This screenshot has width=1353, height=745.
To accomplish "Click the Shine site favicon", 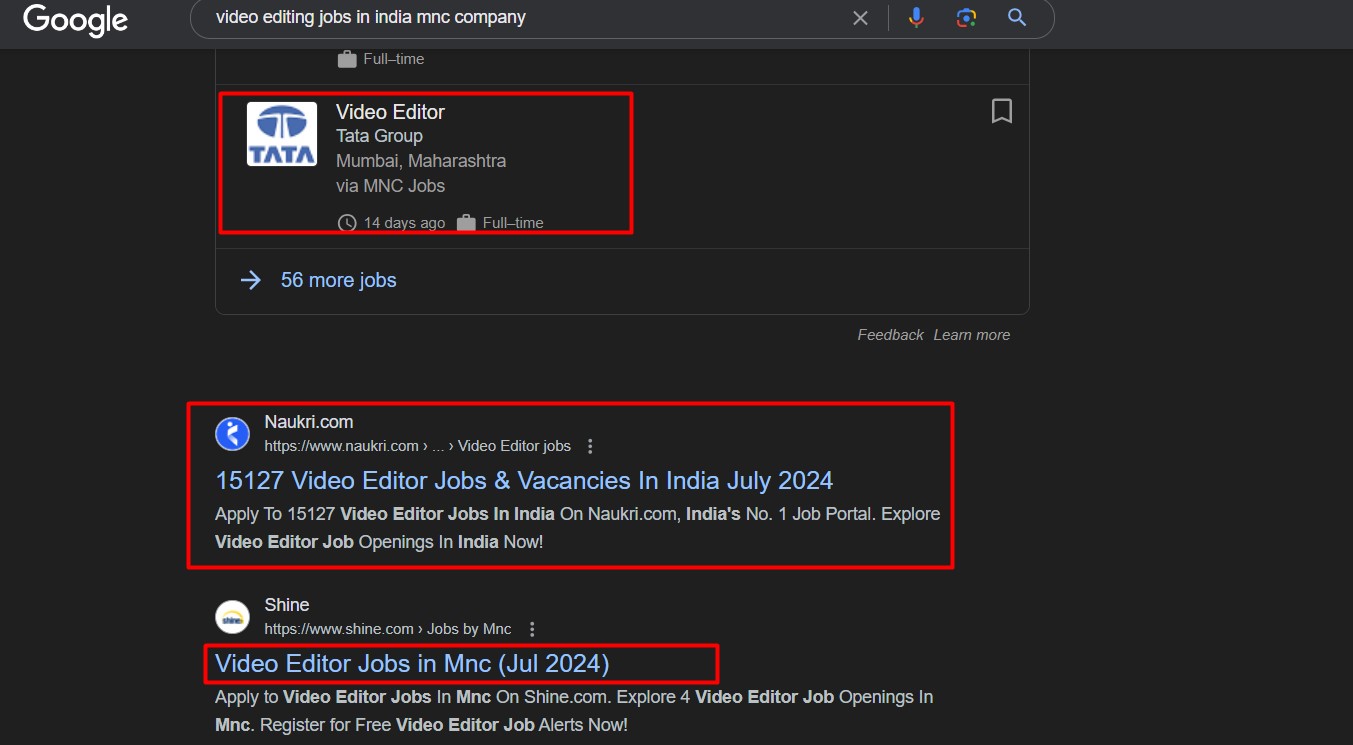I will [232, 616].
